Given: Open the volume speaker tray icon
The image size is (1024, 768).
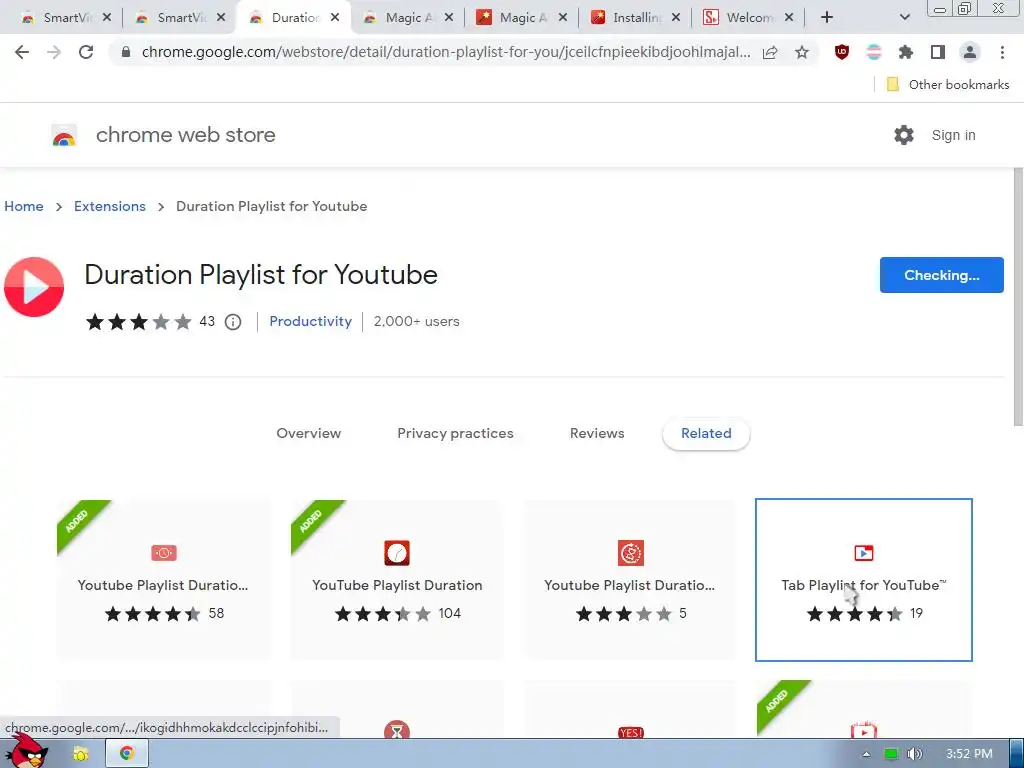Looking at the screenshot, I should click(915, 754).
